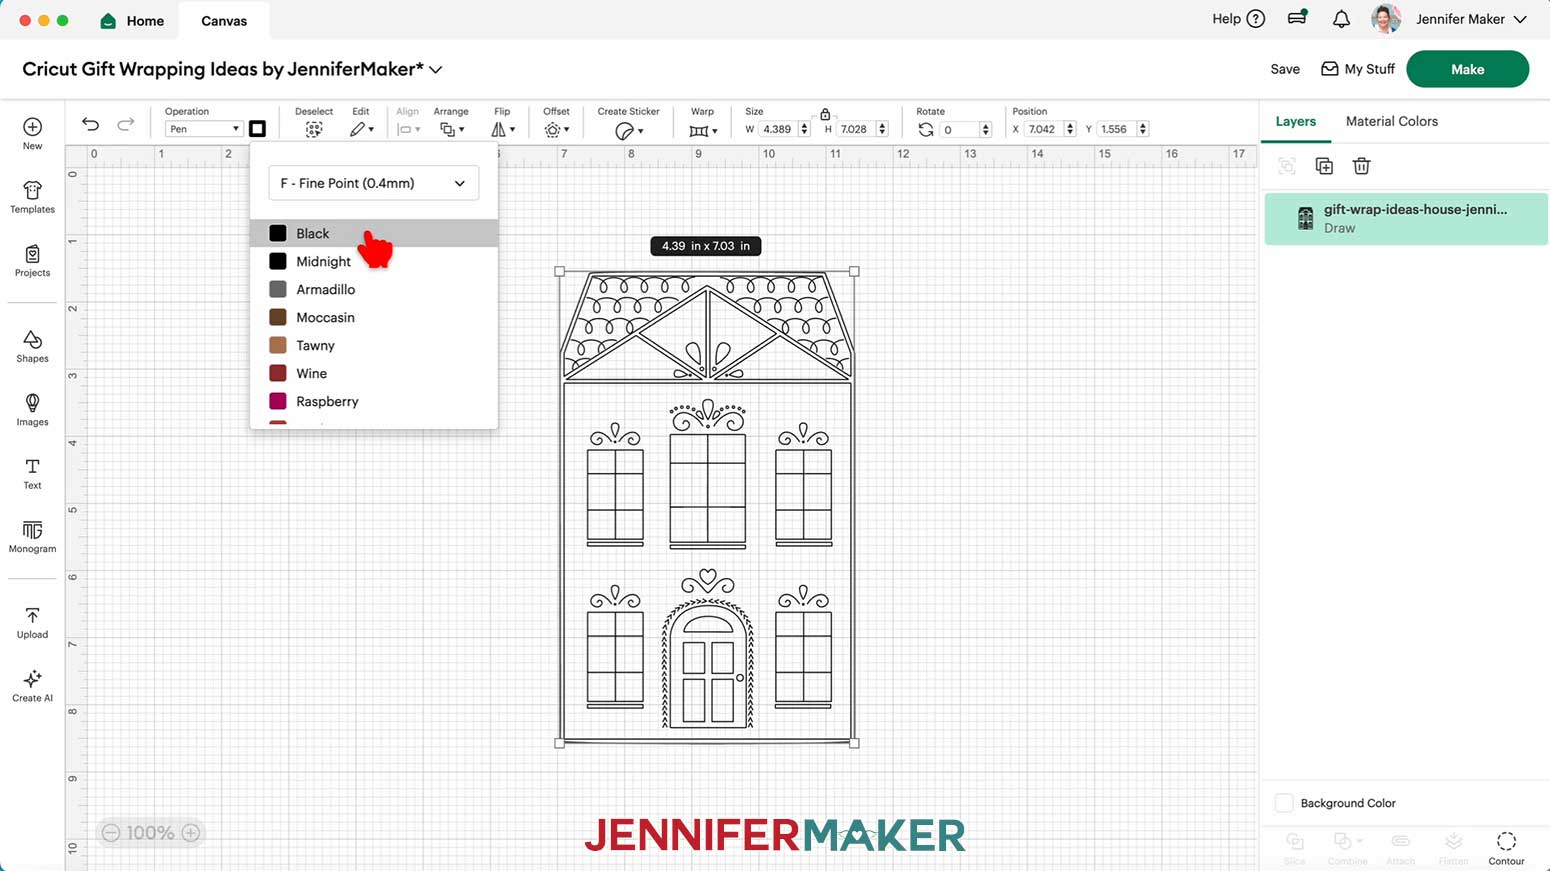
Task: Expand the Arrange dropdown
Action: coord(452,130)
